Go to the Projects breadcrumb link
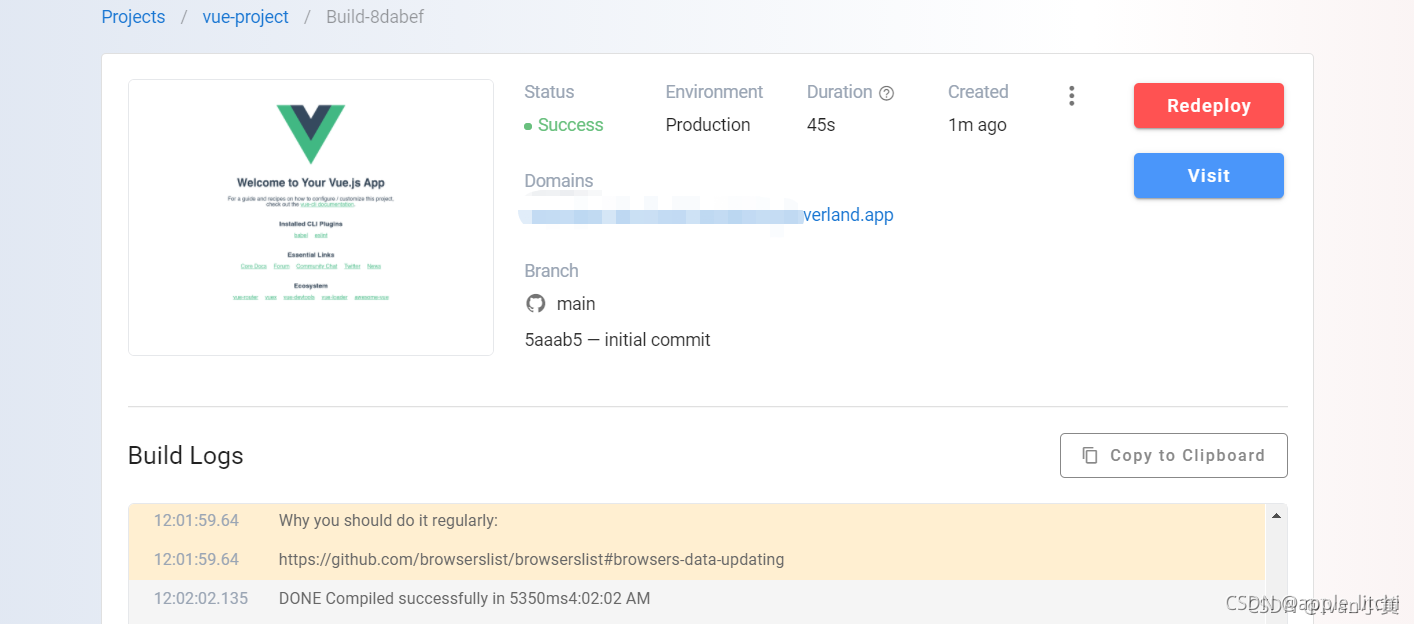Screen dimensions: 1414x624 pyautogui.click(x=133, y=17)
